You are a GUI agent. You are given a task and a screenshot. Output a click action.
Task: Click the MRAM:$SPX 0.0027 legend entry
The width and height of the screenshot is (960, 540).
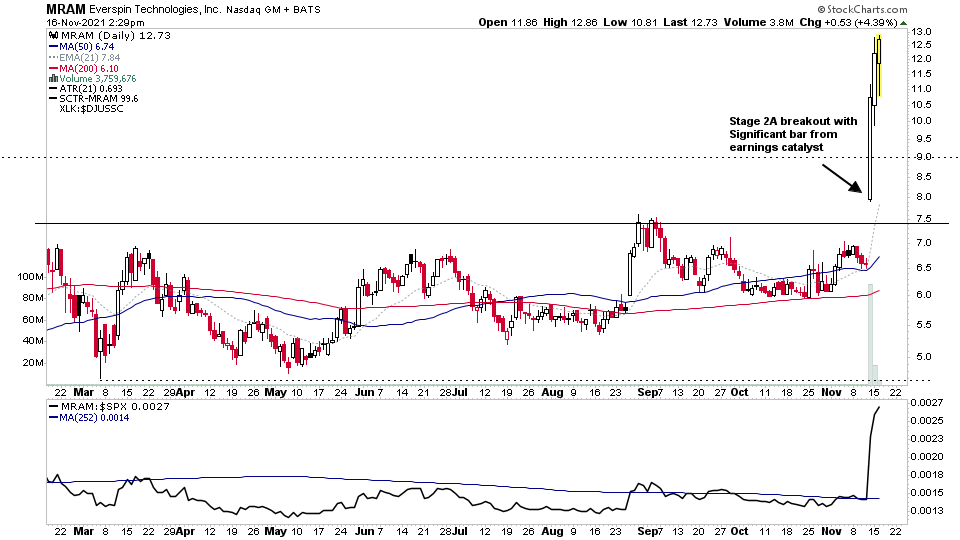coord(114,407)
